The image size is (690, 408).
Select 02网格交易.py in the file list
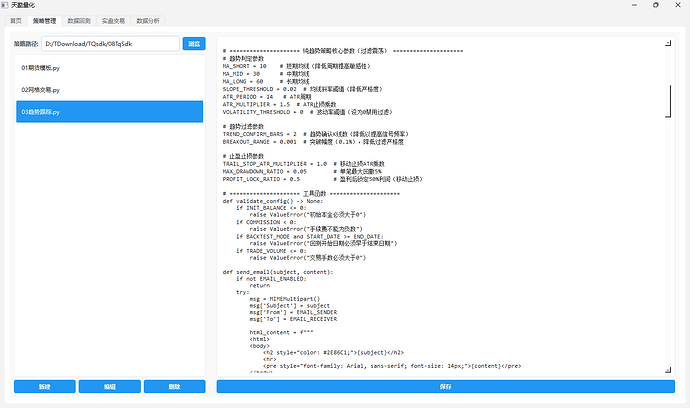[108, 90]
